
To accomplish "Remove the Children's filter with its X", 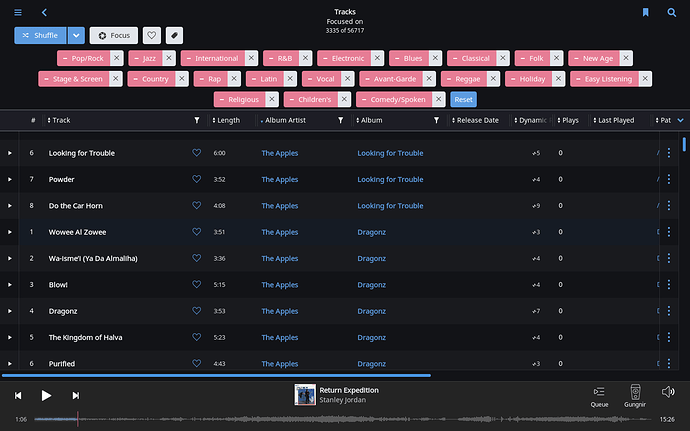I will [344, 99].
